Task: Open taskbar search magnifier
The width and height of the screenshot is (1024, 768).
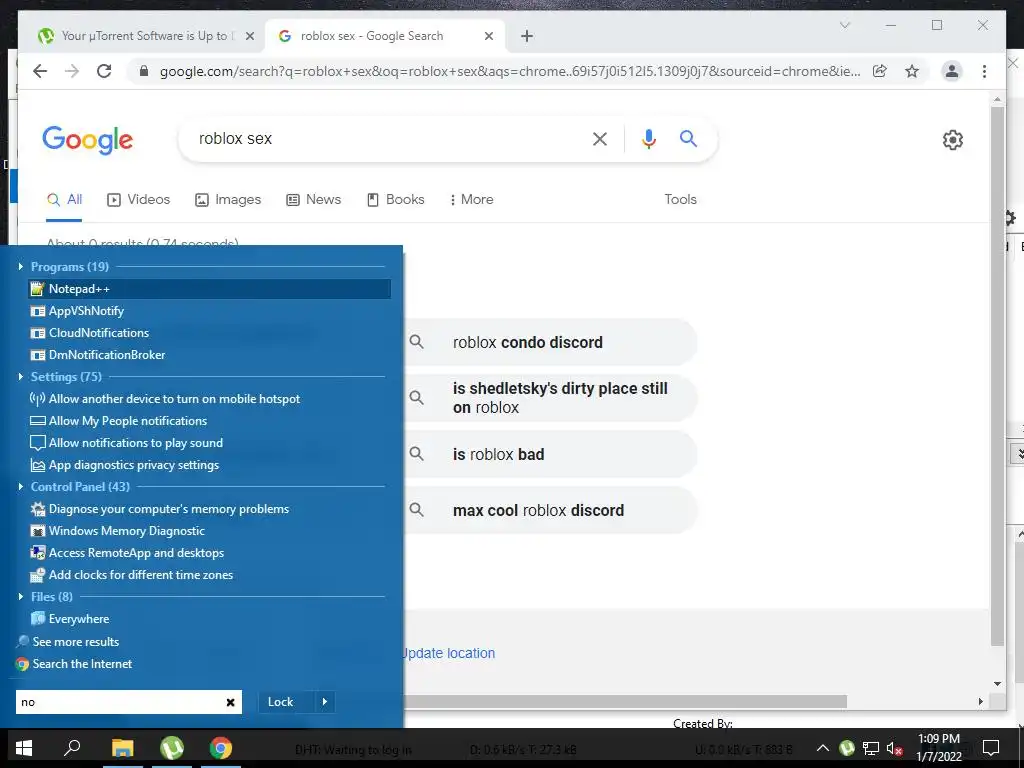Action: click(x=72, y=748)
